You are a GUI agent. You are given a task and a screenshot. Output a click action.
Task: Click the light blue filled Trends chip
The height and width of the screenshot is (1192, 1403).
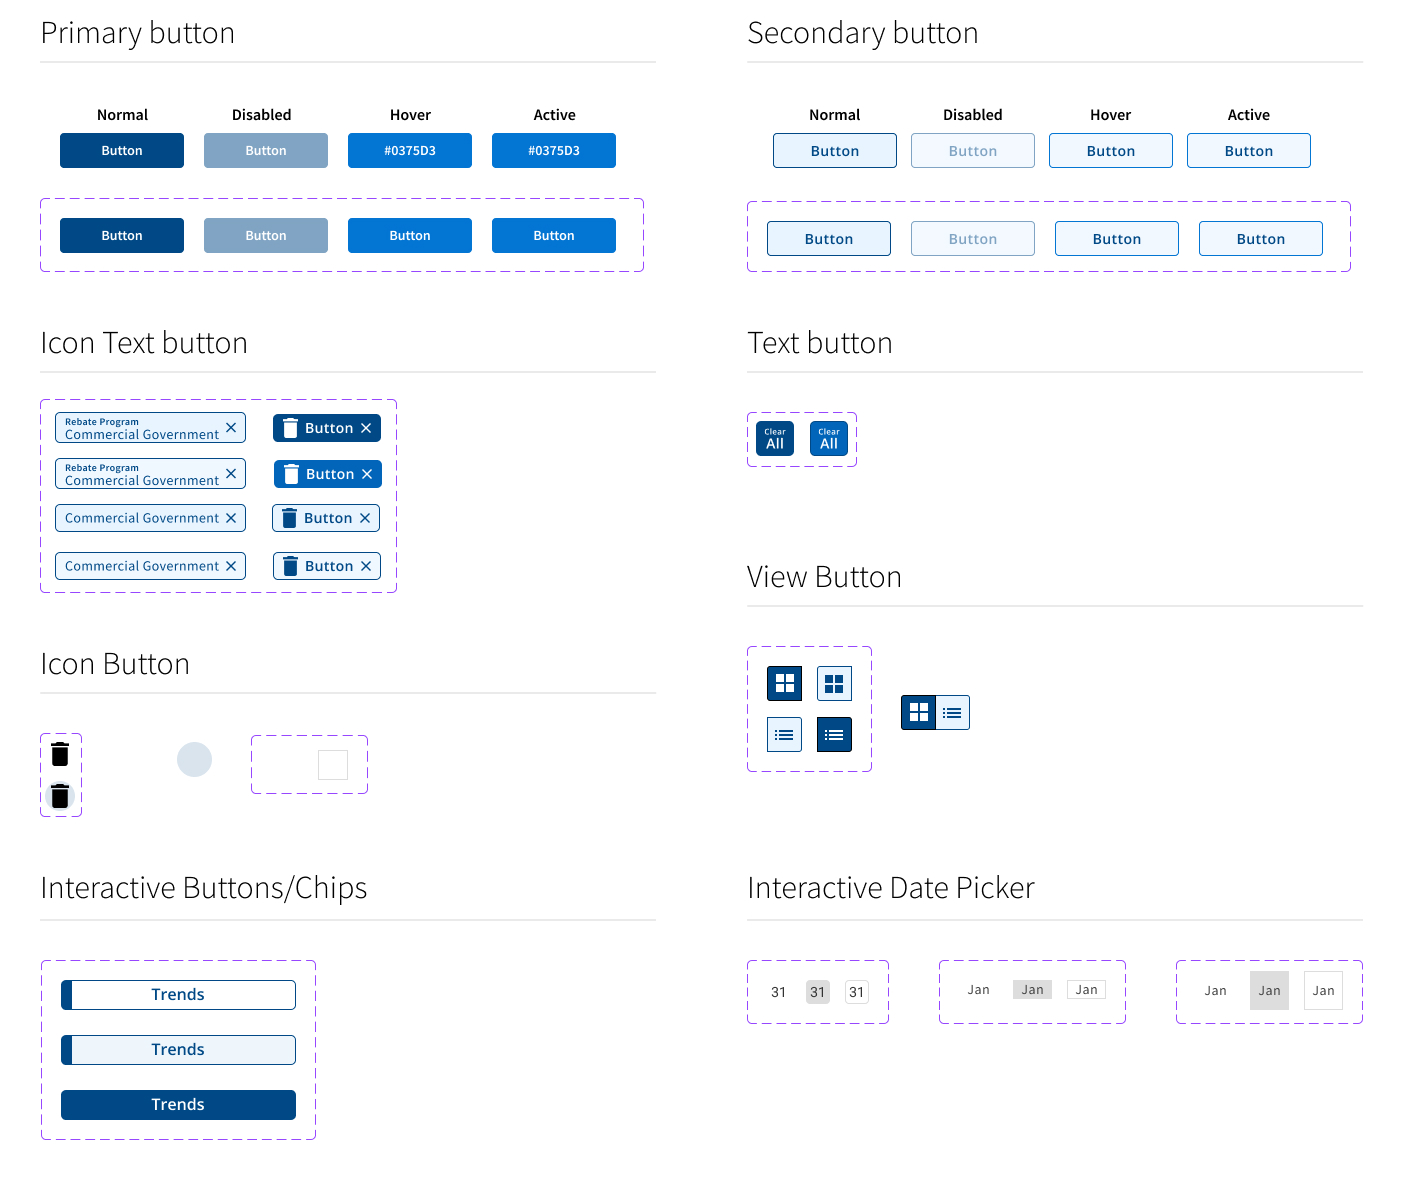178,1050
